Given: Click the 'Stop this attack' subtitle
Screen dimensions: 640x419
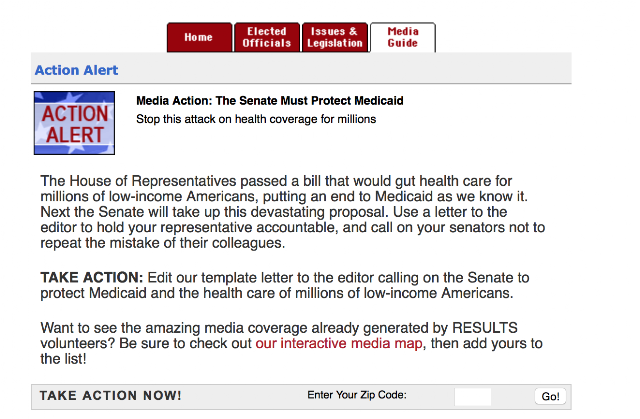Looking at the screenshot, I should [256, 119].
